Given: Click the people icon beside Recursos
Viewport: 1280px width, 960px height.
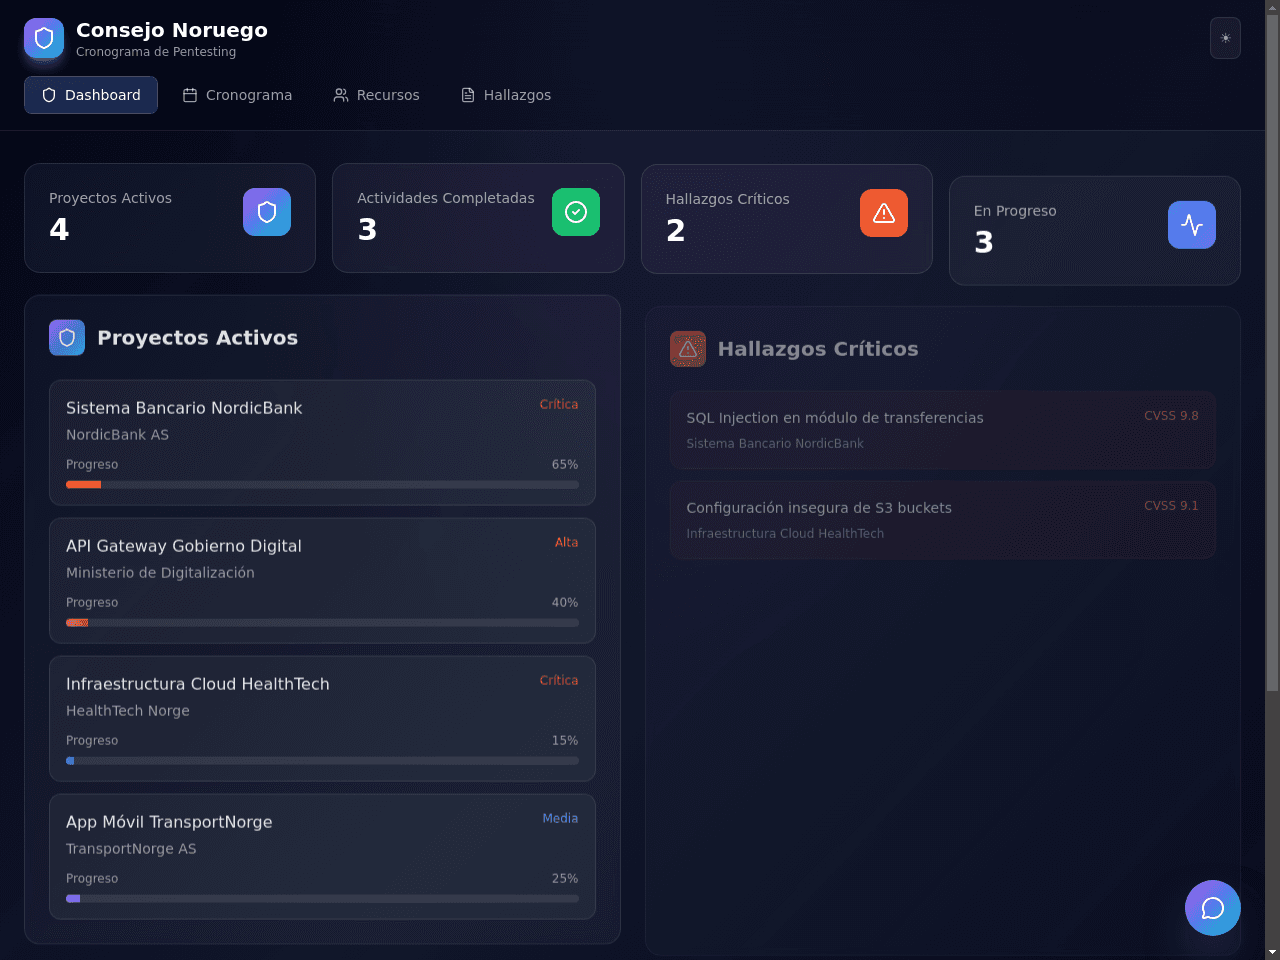Looking at the screenshot, I should [341, 95].
